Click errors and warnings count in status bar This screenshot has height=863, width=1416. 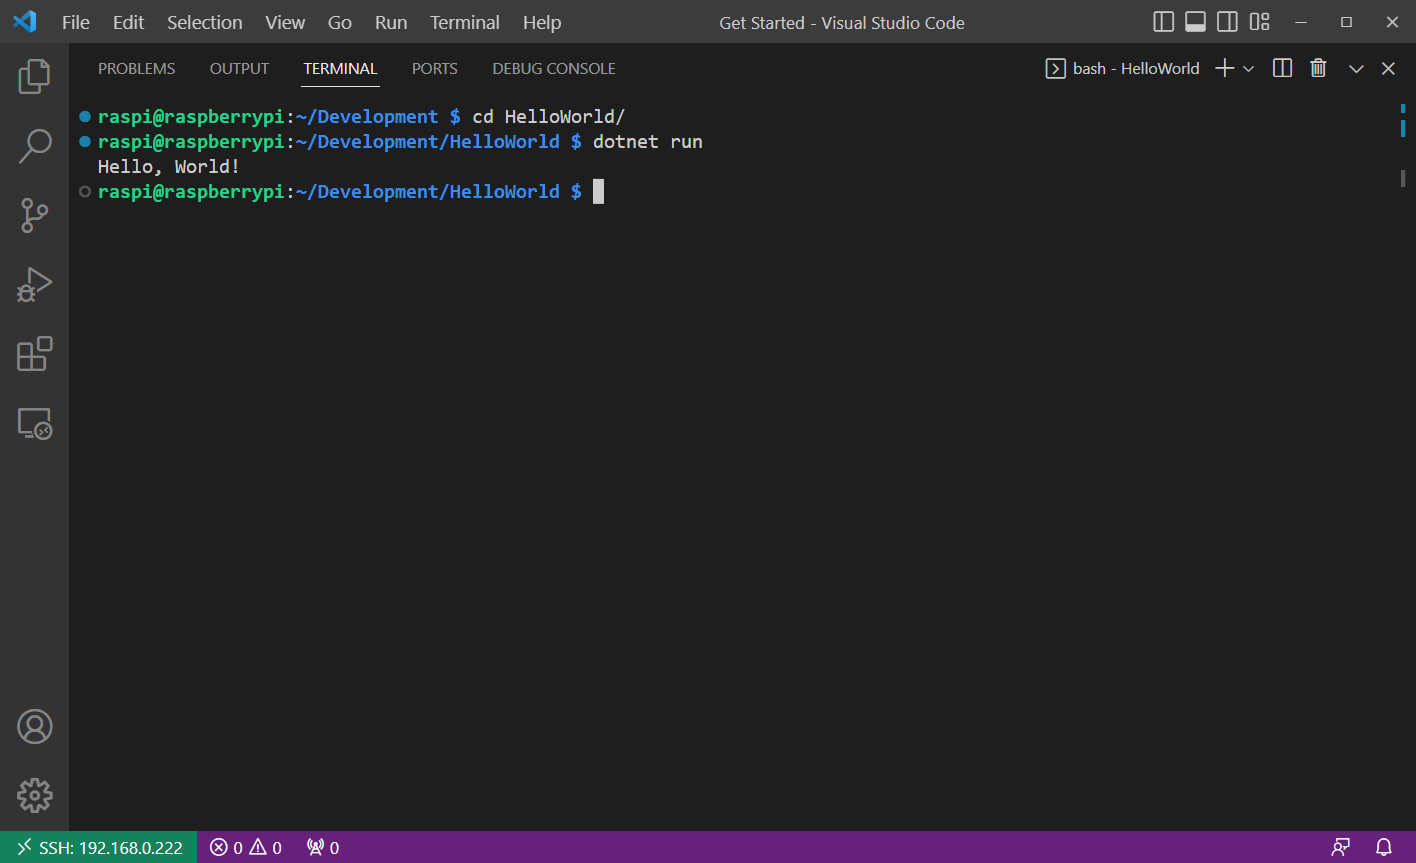246,847
